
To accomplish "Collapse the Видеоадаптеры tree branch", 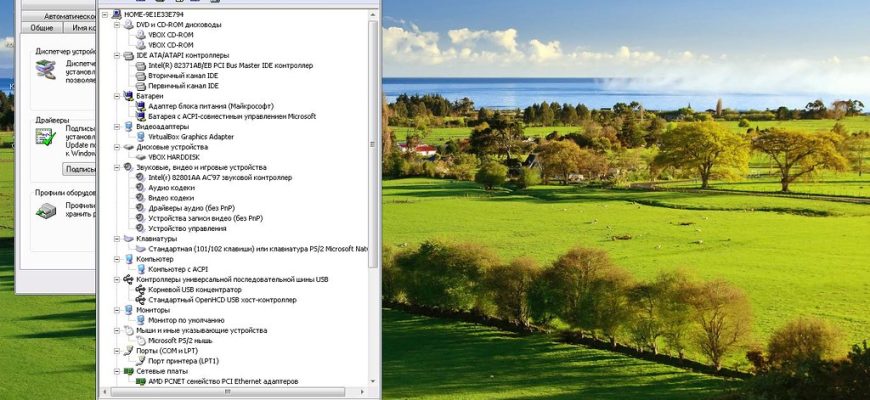I will (x=116, y=127).
